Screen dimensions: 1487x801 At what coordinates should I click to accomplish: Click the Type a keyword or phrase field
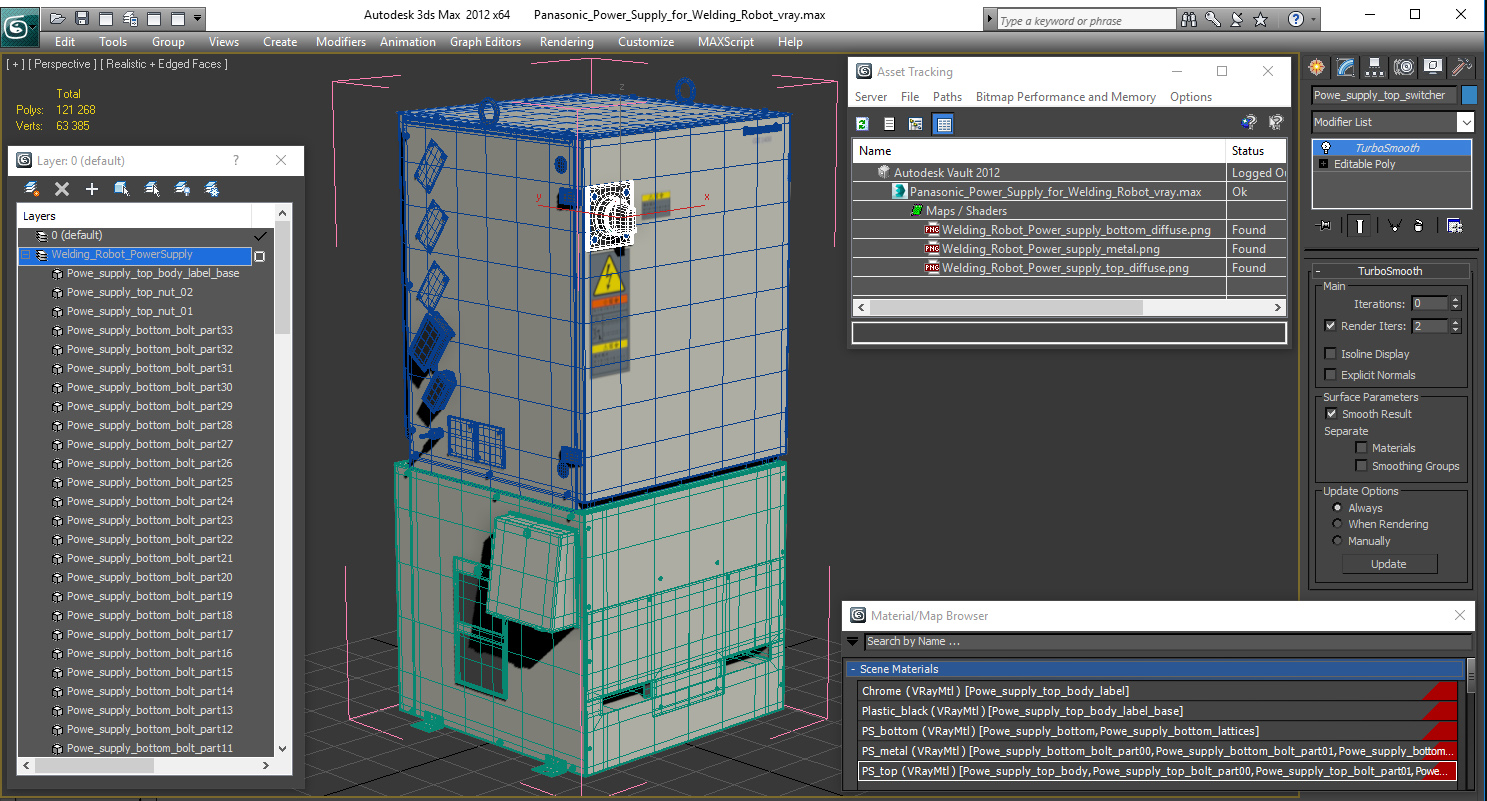[1085, 20]
